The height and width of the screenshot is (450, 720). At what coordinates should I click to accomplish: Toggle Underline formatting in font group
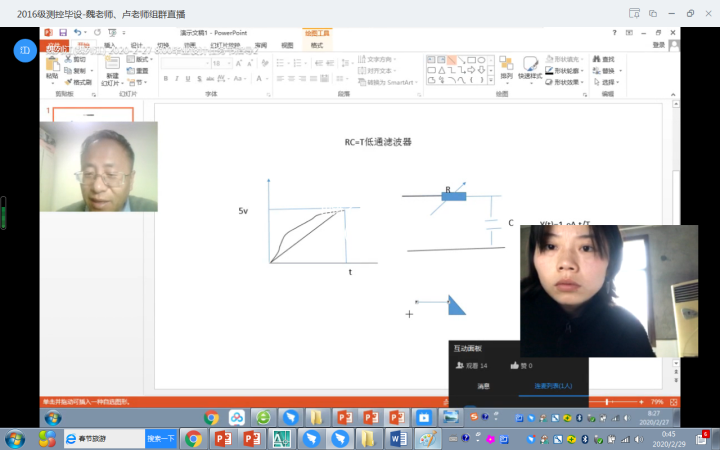tap(187, 78)
